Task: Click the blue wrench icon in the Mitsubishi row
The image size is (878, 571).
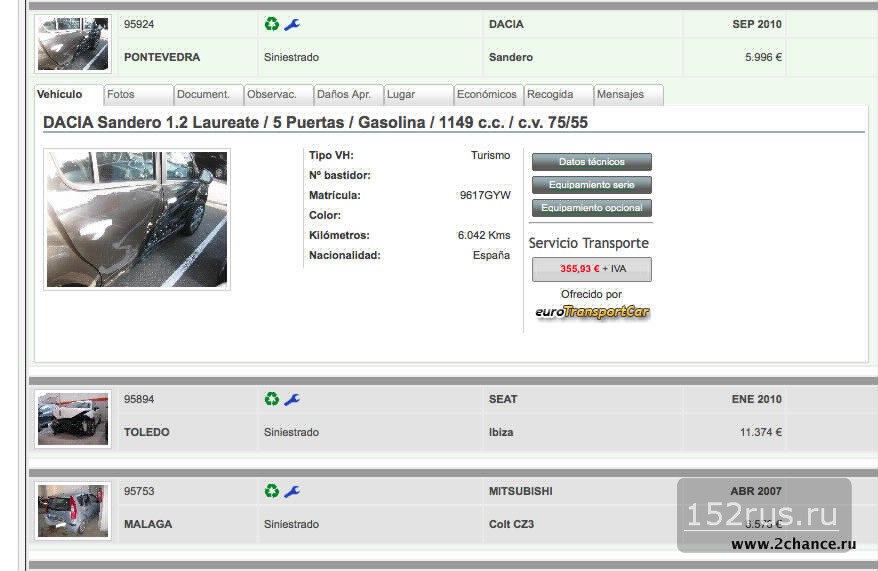Action: 292,491
